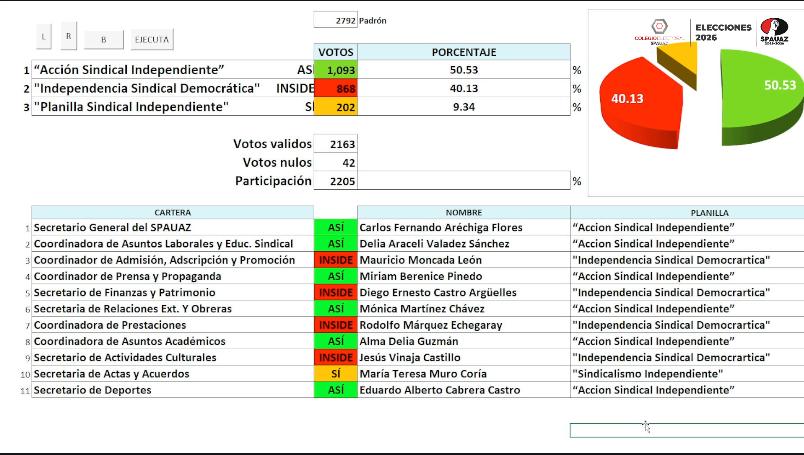Select the yellow 202 votes cell
804x455 pixels.
click(335, 107)
